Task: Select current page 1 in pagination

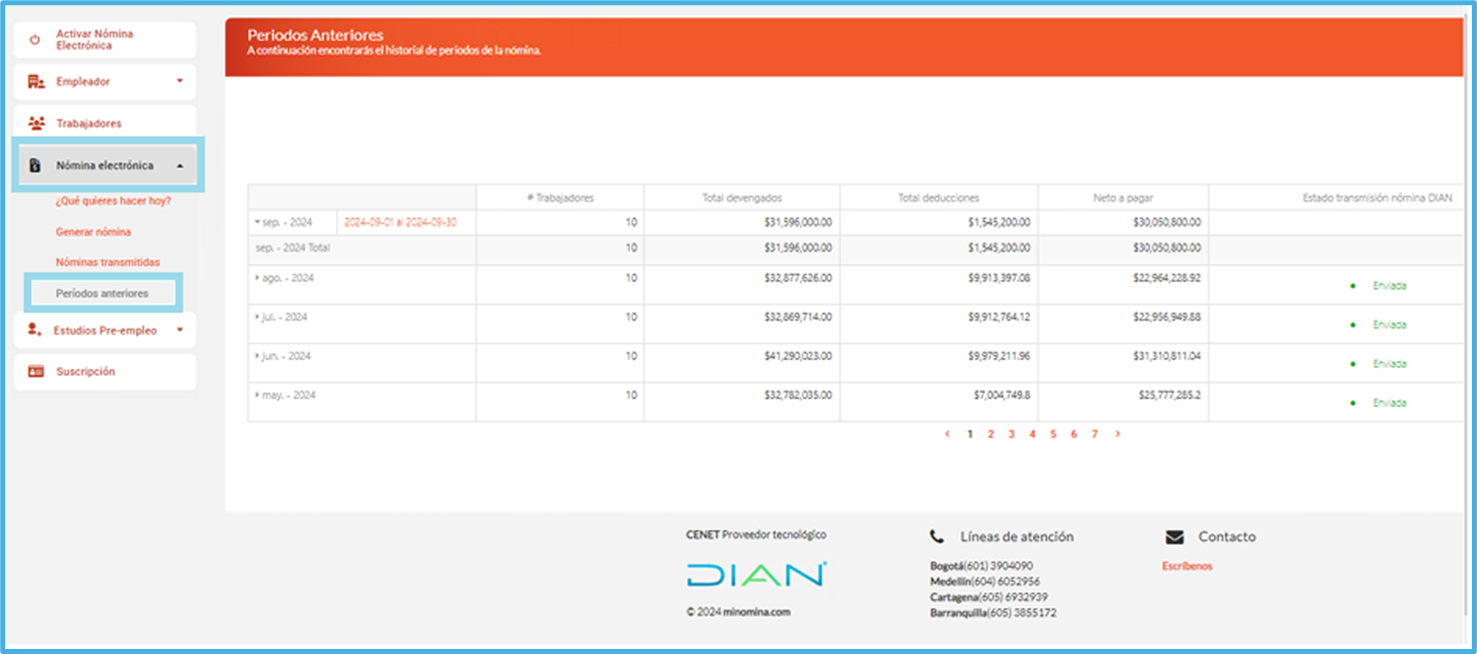Action: pyautogui.click(x=970, y=434)
